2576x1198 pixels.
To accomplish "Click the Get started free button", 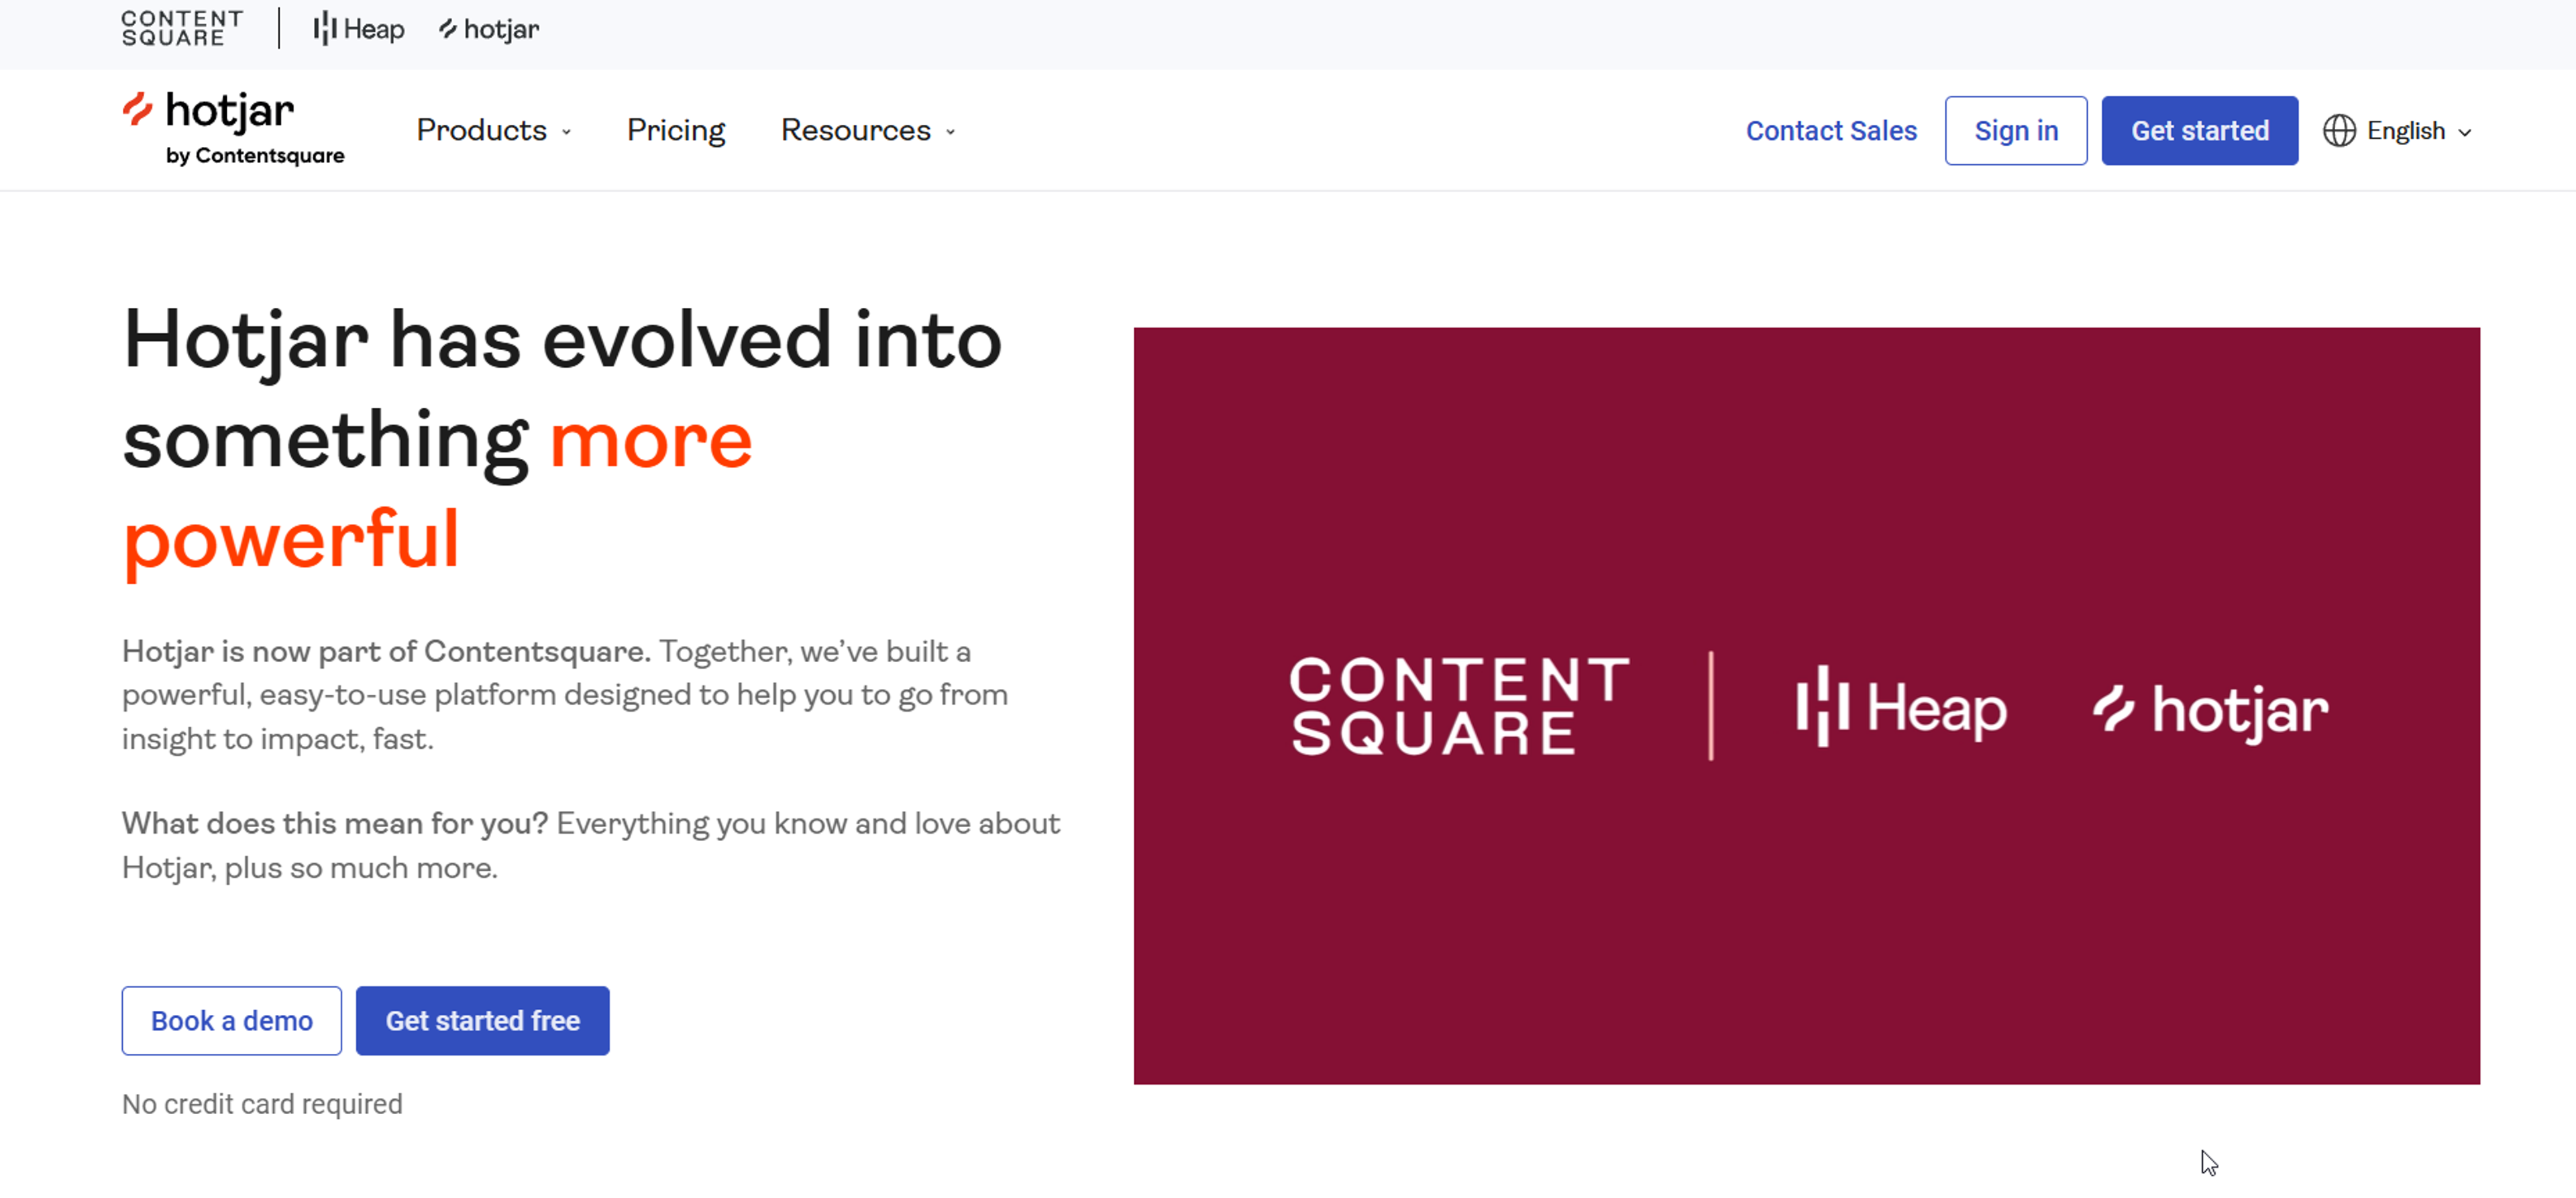I will tap(482, 1020).
